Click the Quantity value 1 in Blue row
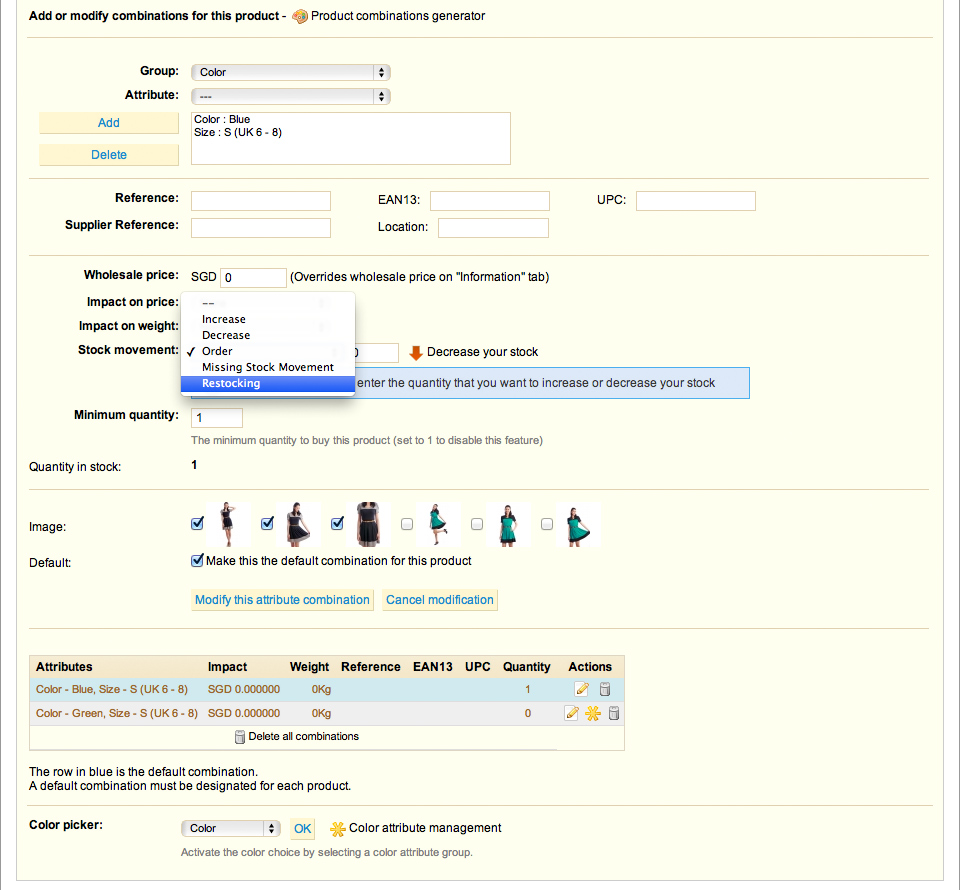Image resolution: width=960 pixels, height=890 pixels. coord(527,689)
